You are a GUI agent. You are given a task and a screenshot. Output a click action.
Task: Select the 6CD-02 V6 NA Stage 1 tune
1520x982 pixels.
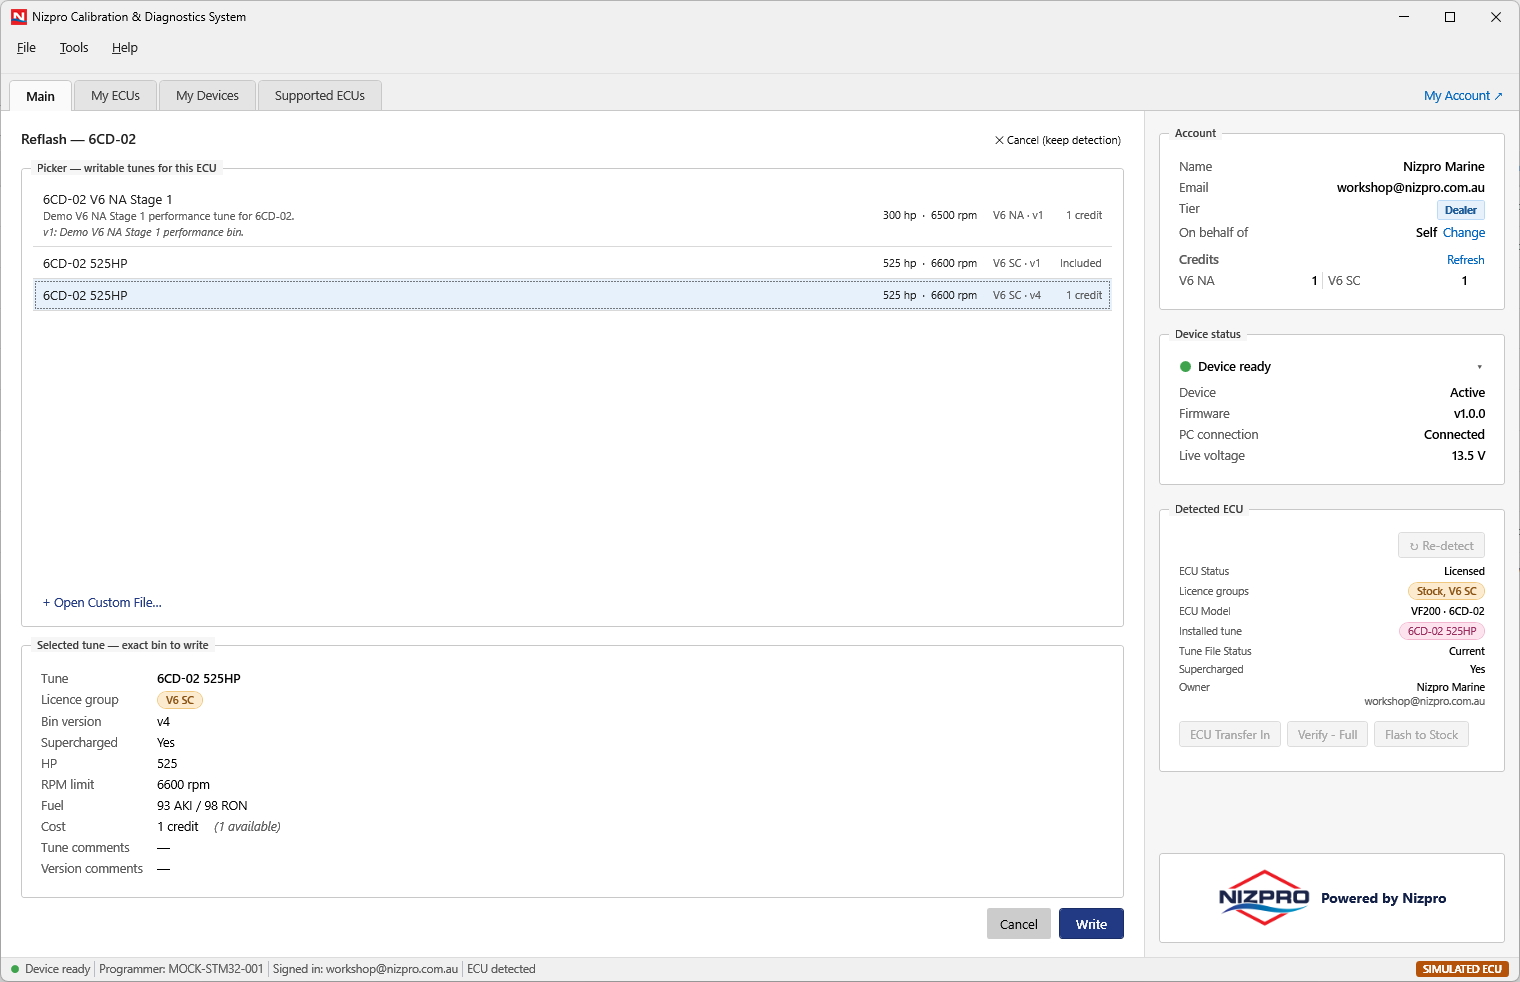[572, 215]
